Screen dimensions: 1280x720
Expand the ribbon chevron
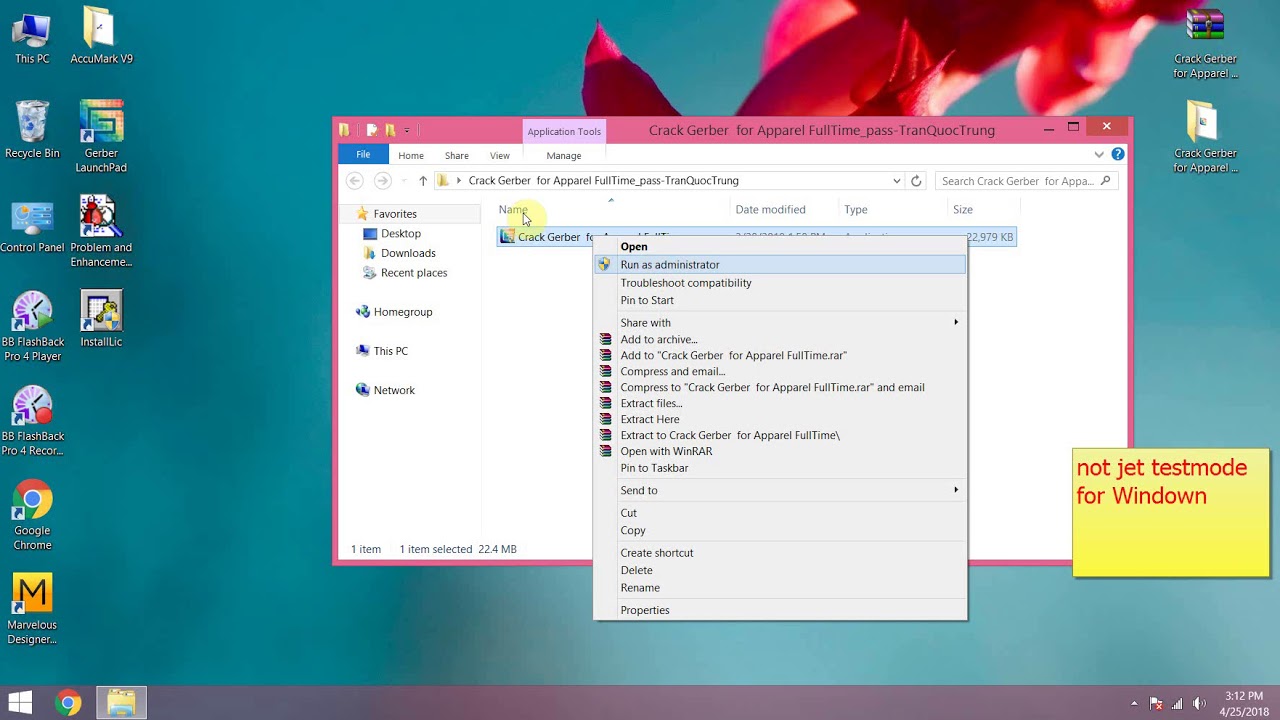click(1099, 154)
